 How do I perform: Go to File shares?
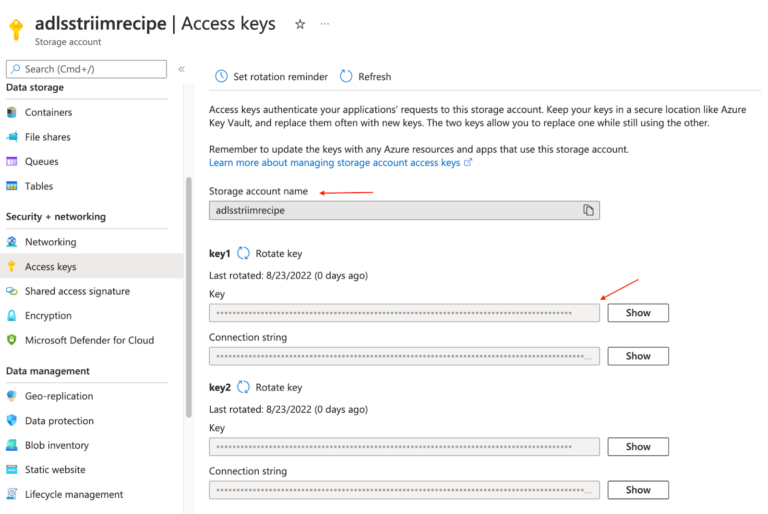tap(47, 137)
